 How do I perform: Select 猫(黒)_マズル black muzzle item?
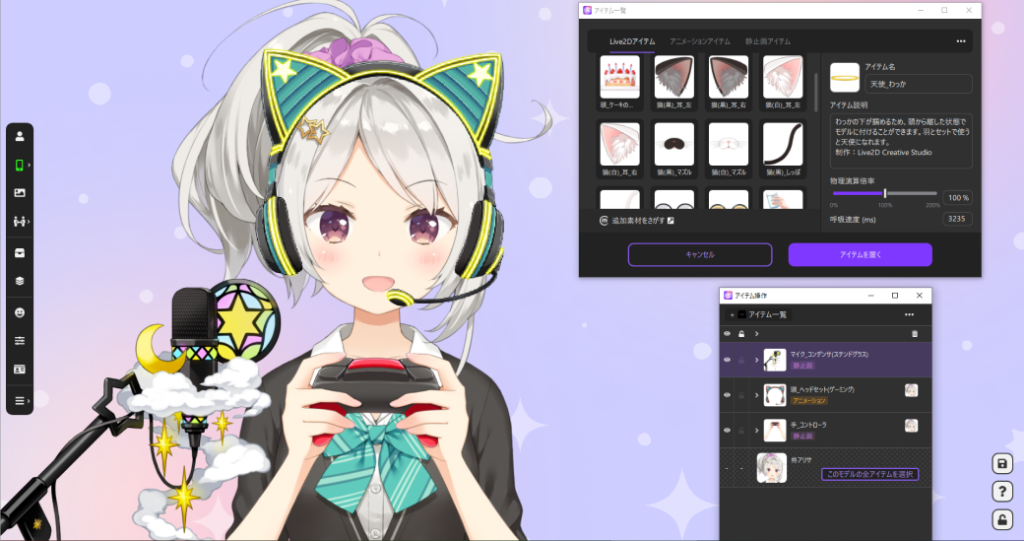674,144
